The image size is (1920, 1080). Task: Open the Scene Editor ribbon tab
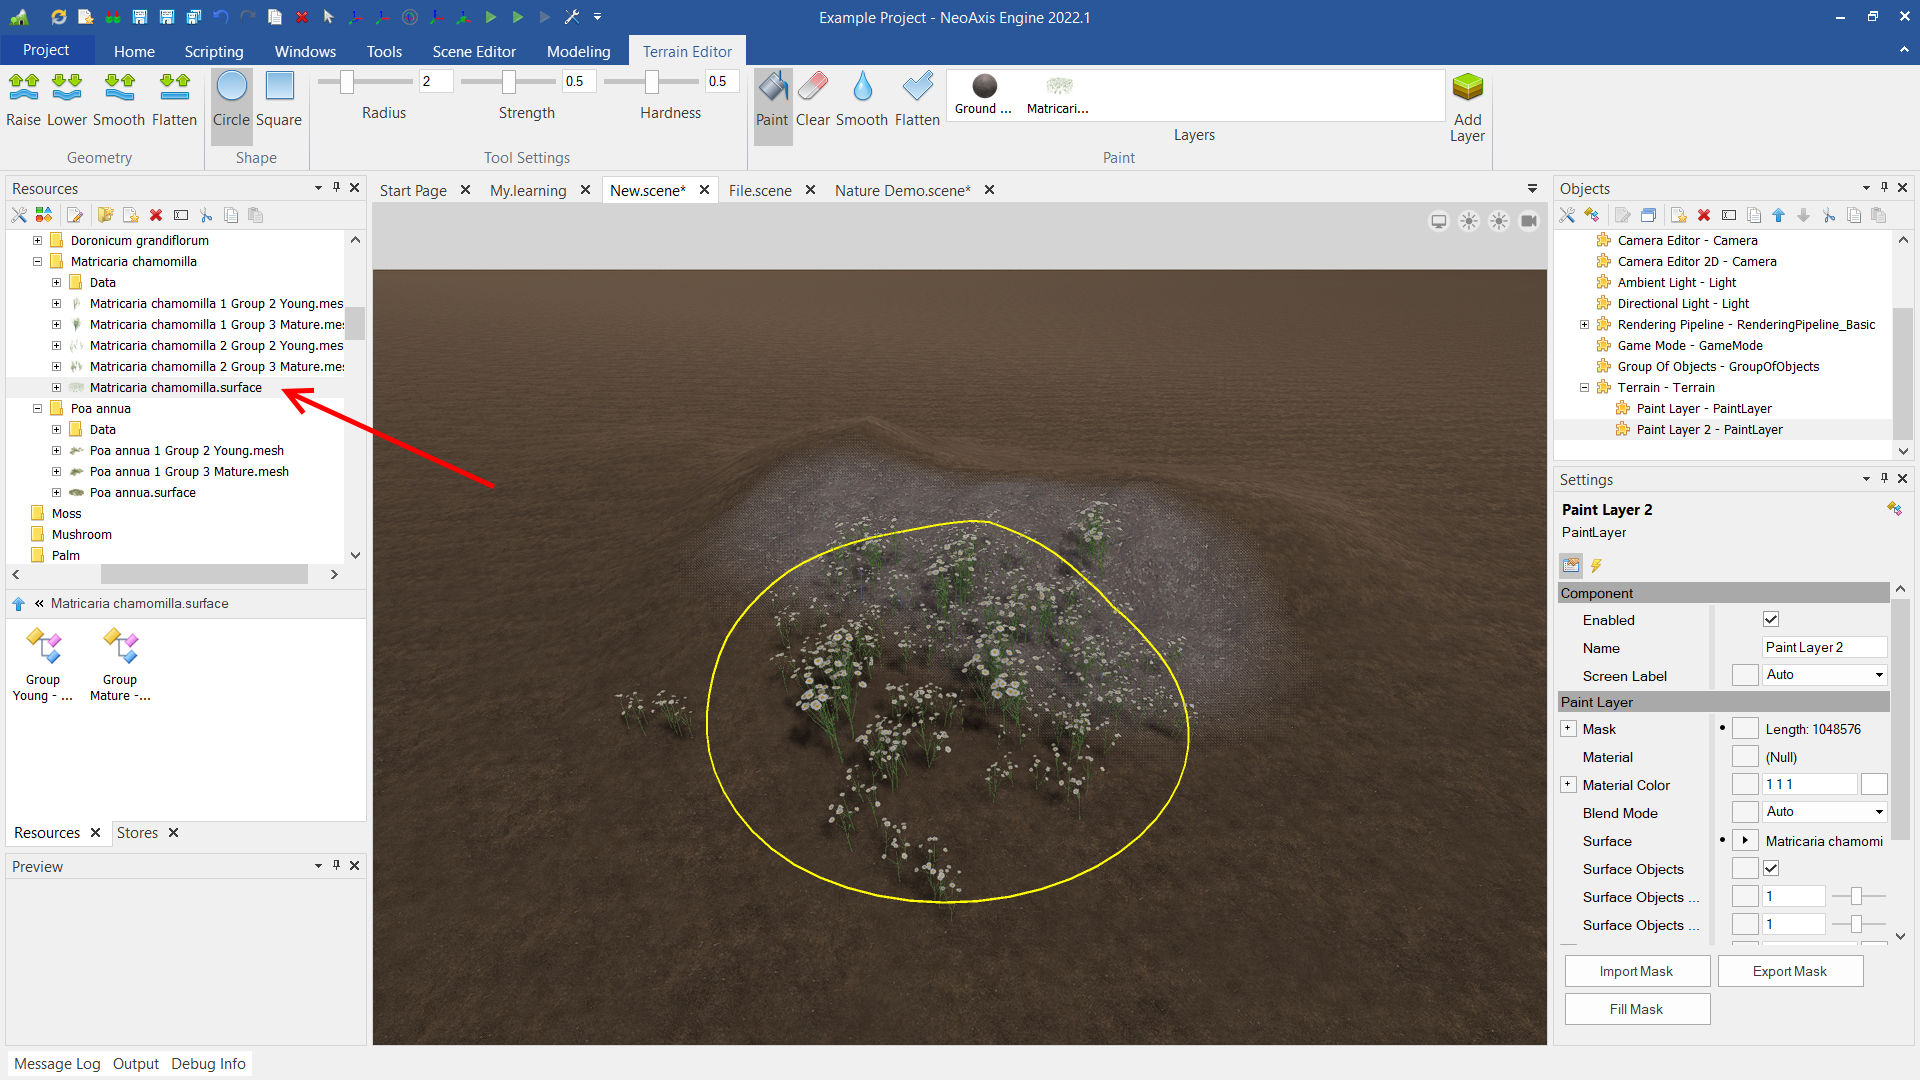point(474,51)
